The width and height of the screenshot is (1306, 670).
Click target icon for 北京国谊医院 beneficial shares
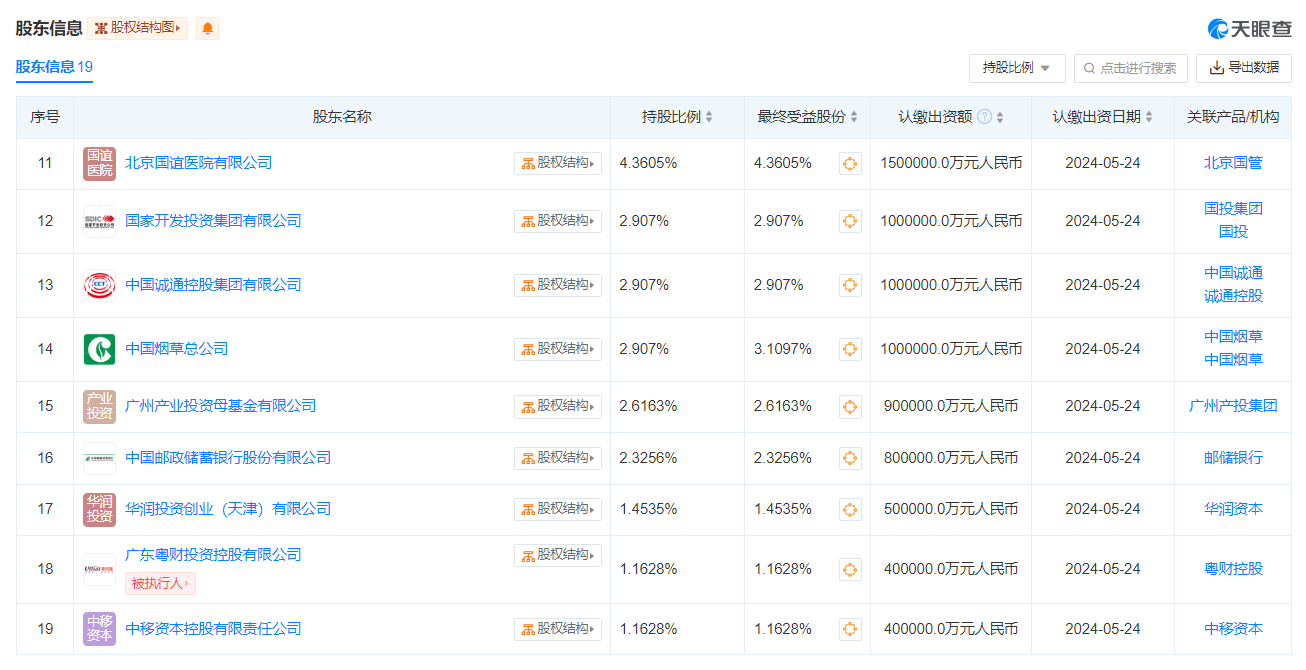[x=850, y=163]
